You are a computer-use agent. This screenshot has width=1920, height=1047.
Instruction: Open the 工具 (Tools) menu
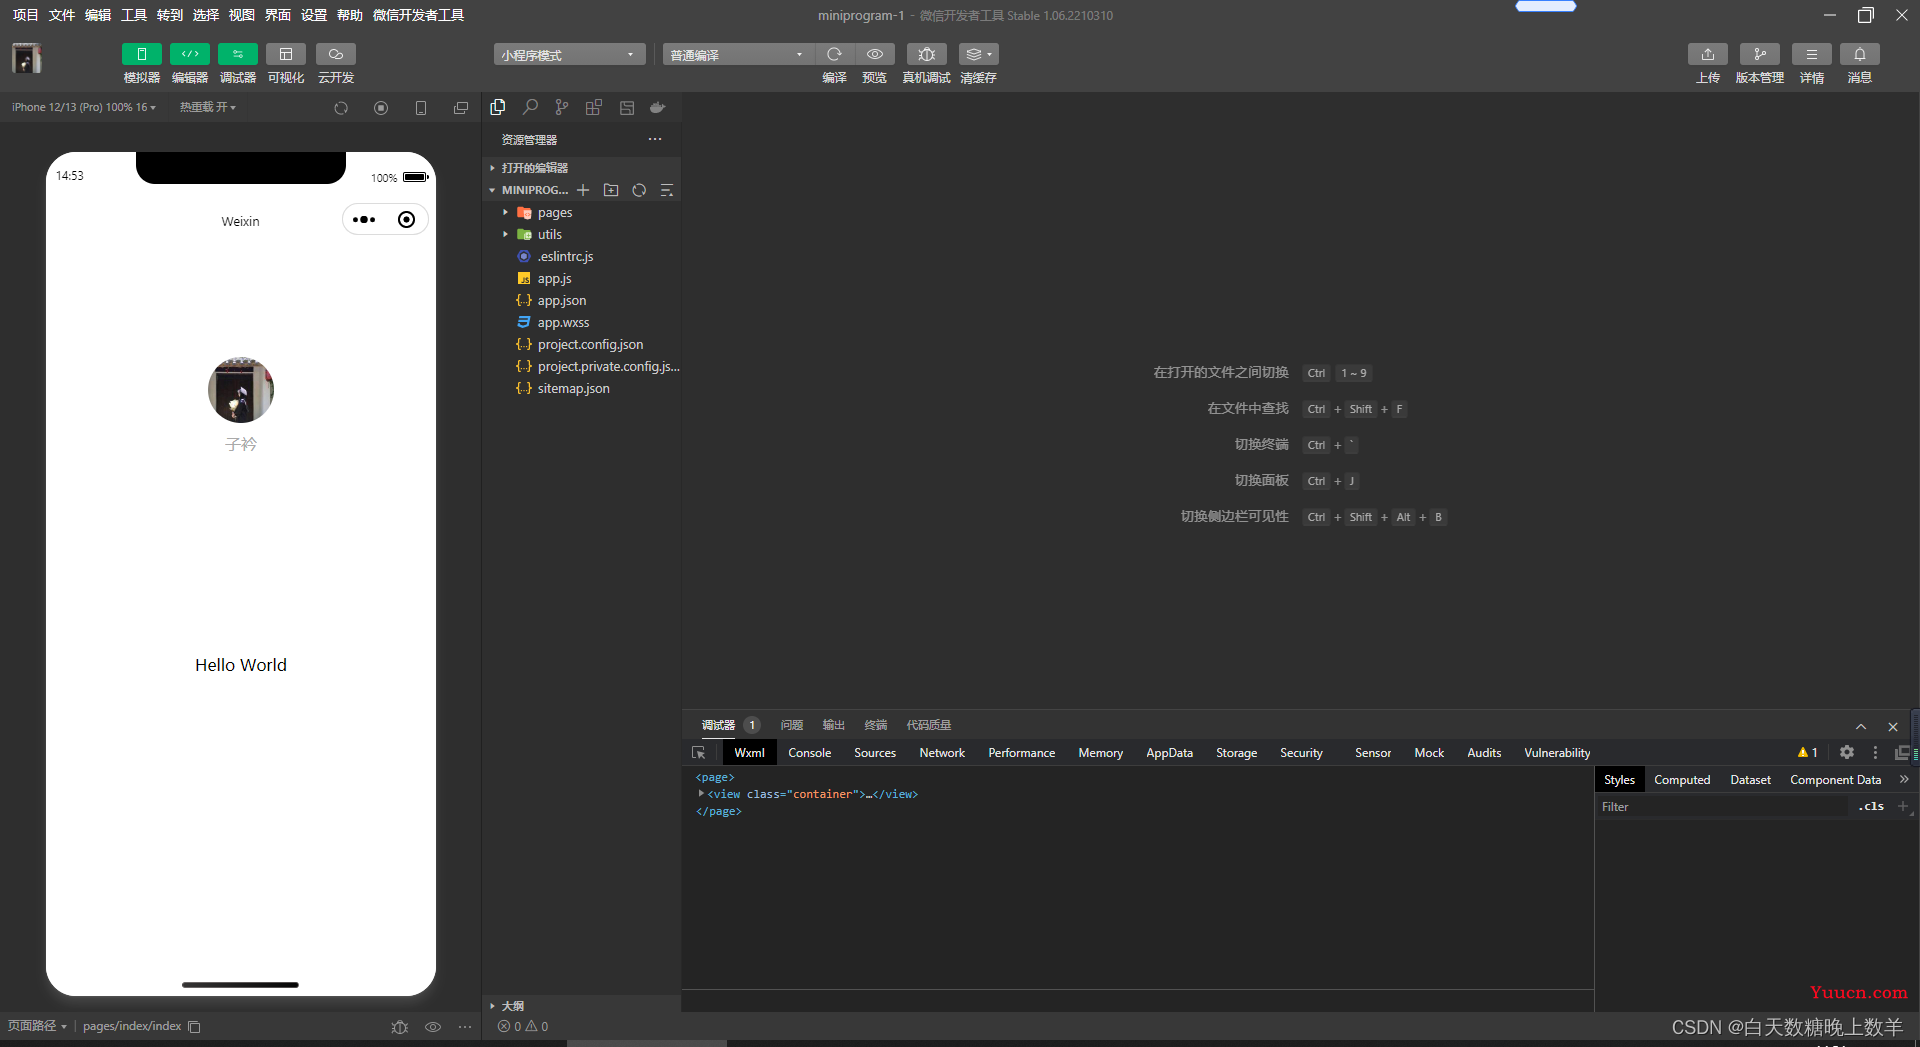coord(134,15)
